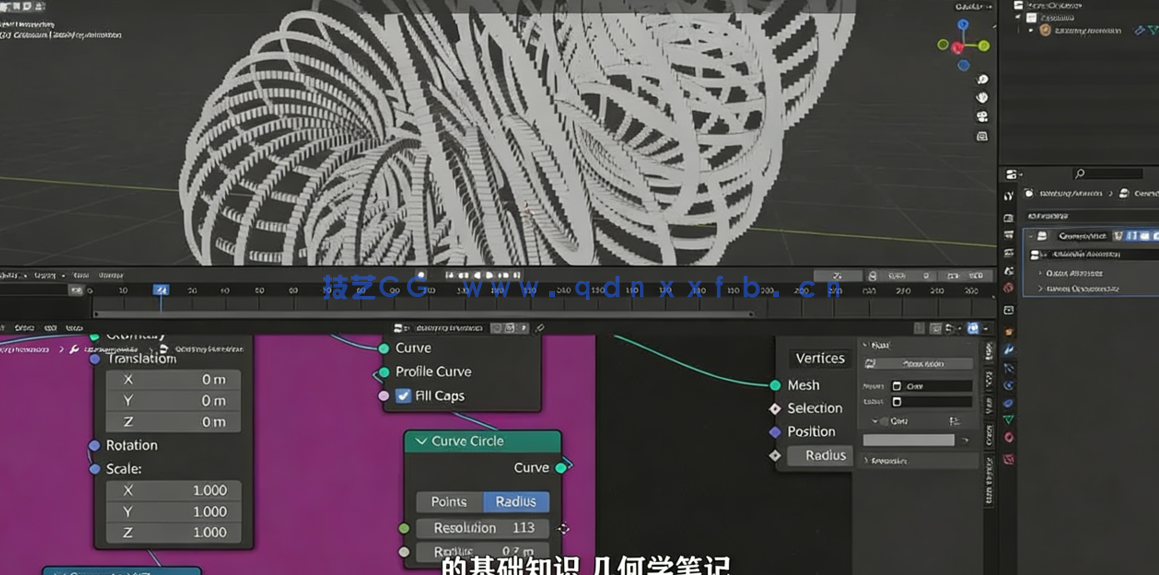Click the Curve output socket
The image size is (1159, 575).
point(560,468)
